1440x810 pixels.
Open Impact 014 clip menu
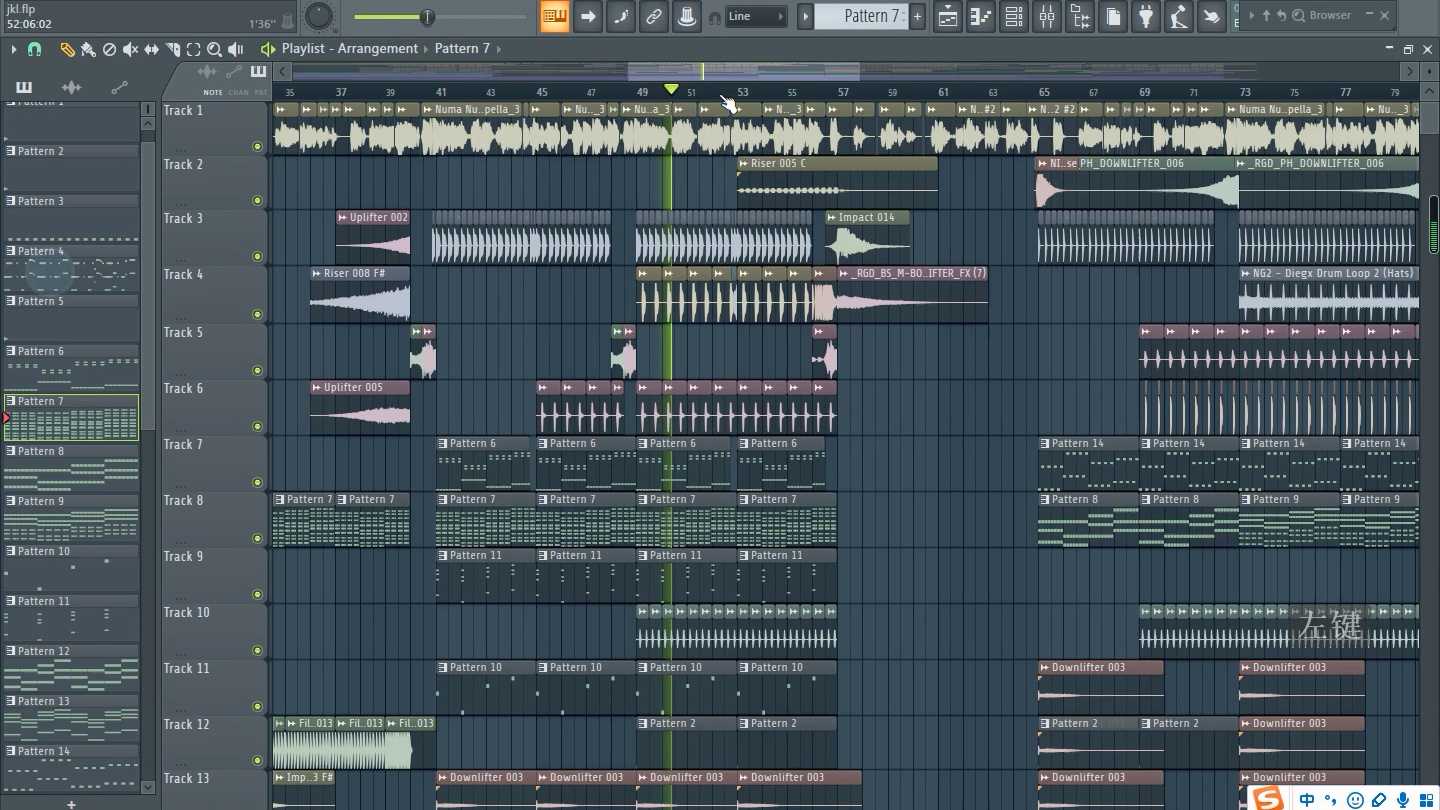tap(832, 217)
